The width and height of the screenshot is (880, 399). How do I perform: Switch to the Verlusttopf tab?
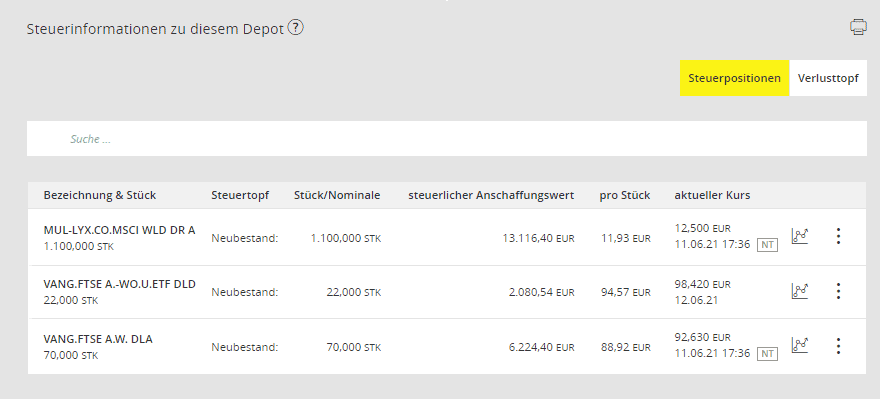click(x=828, y=78)
